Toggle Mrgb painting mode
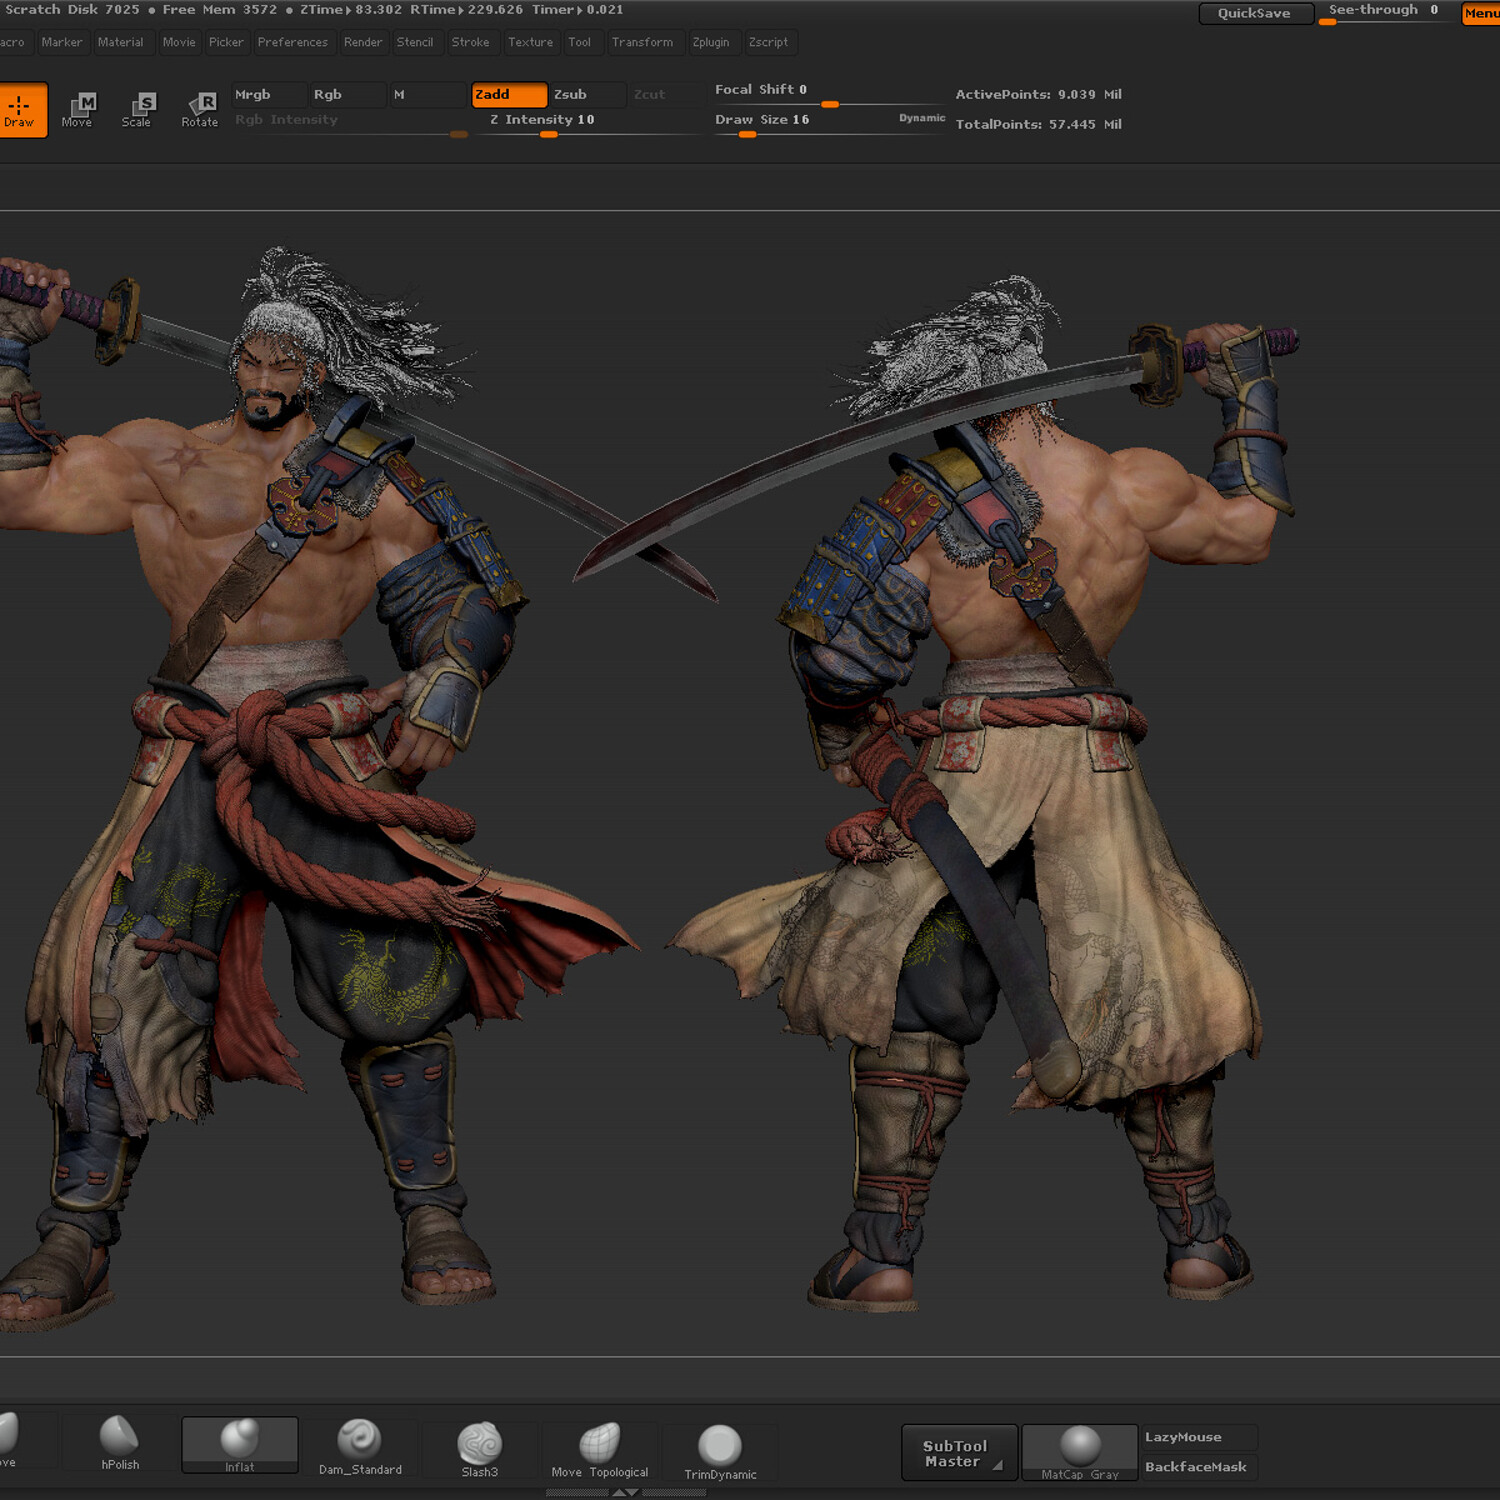The width and height of the screenshot is (1500, 1500). pos(268,94)
